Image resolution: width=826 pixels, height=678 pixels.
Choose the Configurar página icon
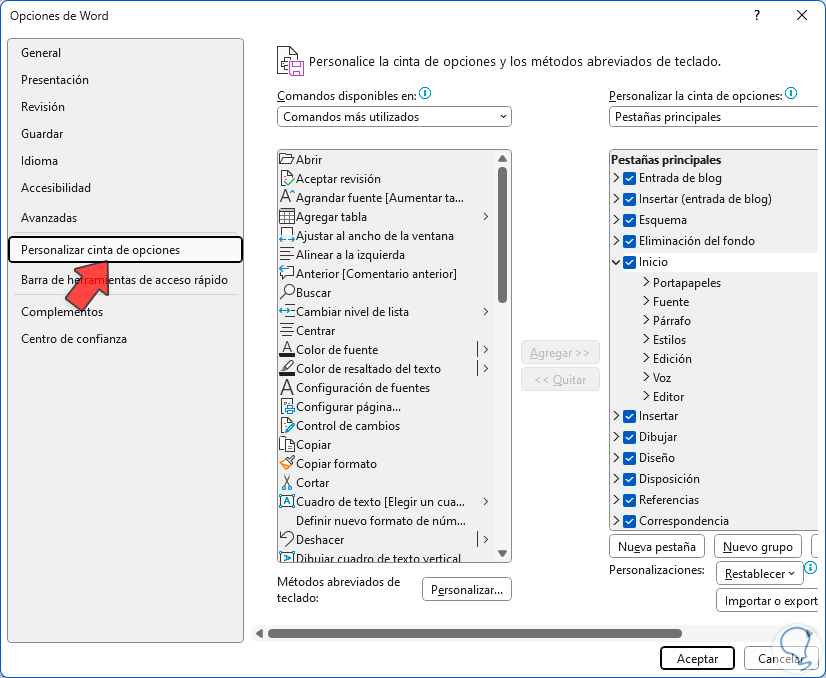coord(287,406)
